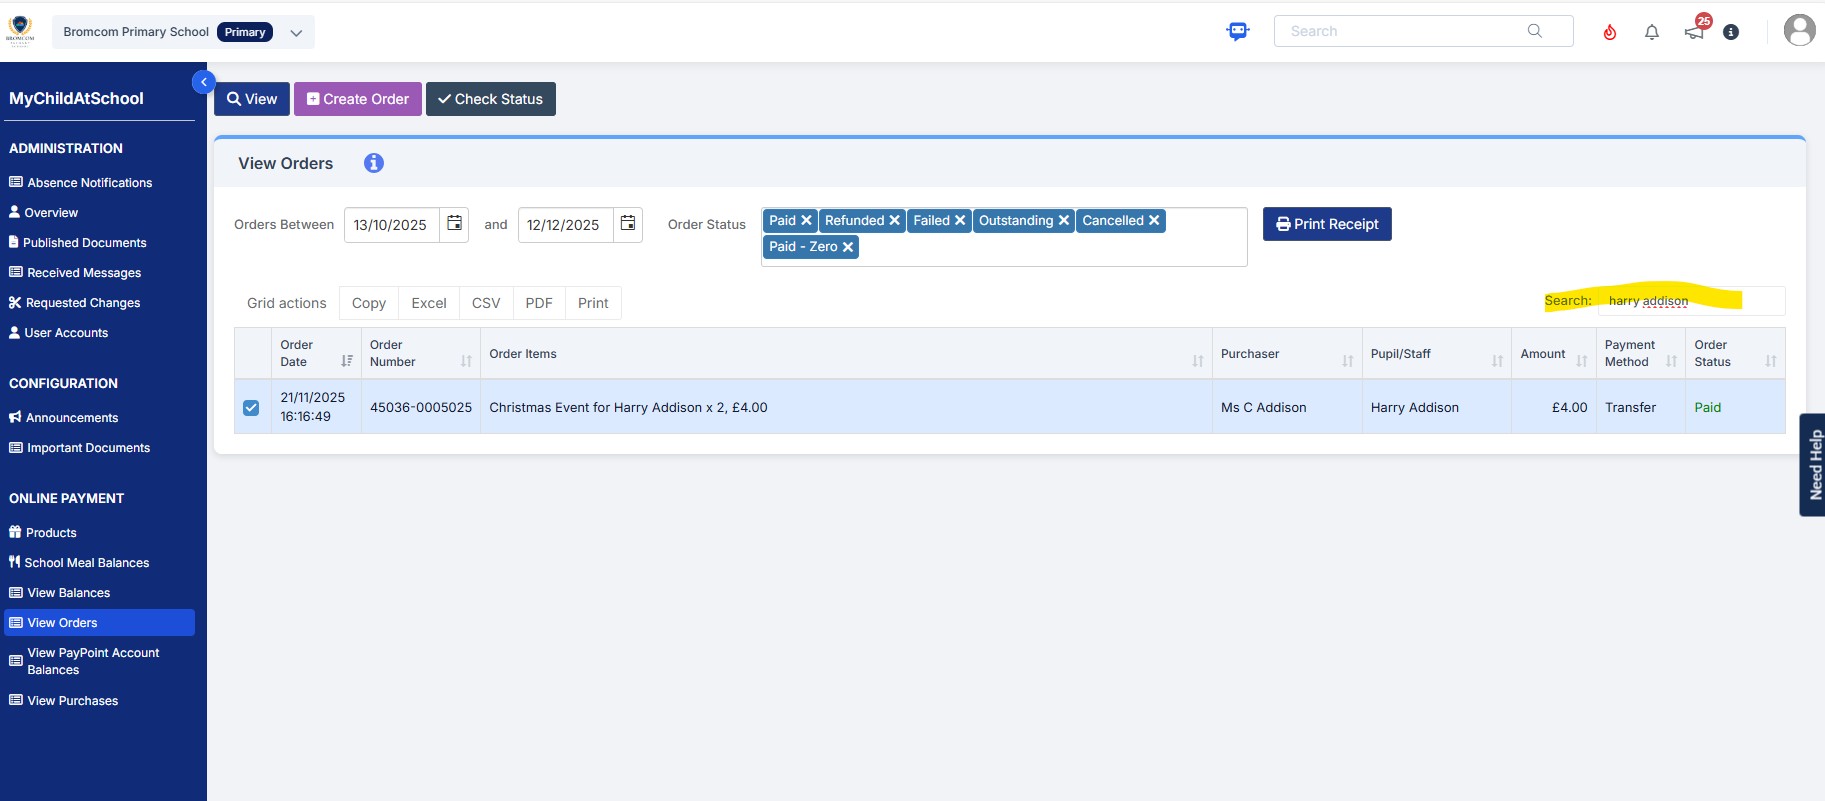Click the grid Search input field
1825x801 pixels.
click(1690, 301)
